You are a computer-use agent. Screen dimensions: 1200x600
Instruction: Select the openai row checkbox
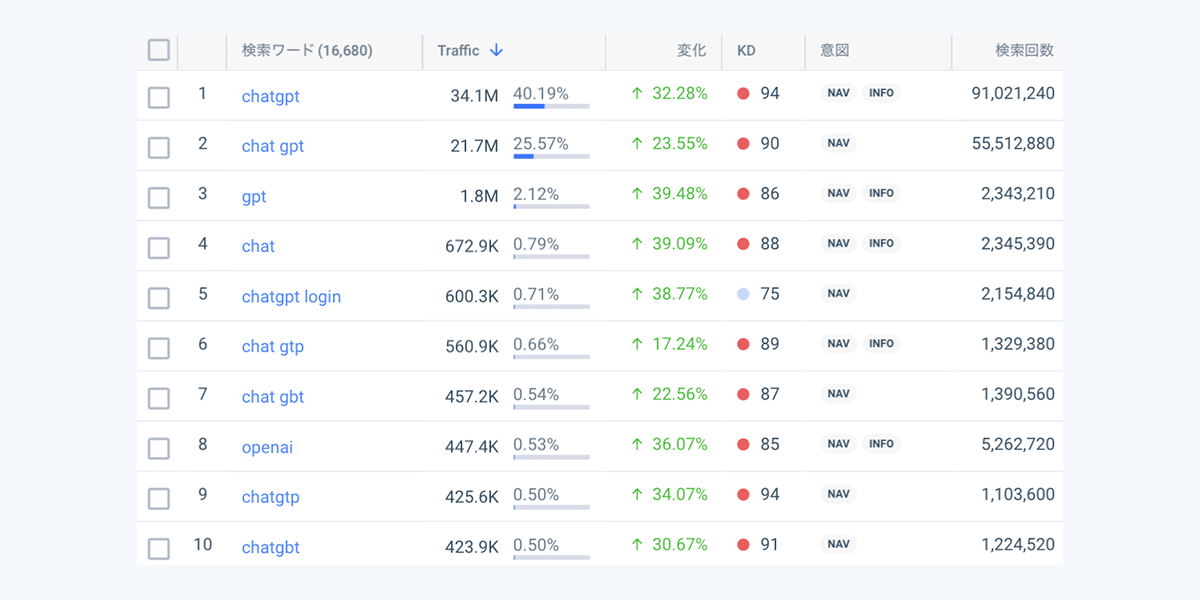[159, 447]
